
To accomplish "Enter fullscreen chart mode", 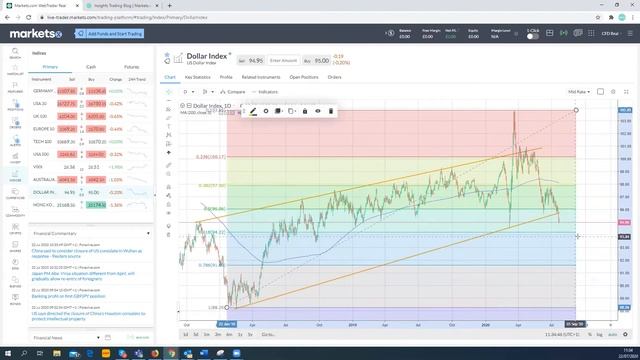I will click(x=626, y=92).
